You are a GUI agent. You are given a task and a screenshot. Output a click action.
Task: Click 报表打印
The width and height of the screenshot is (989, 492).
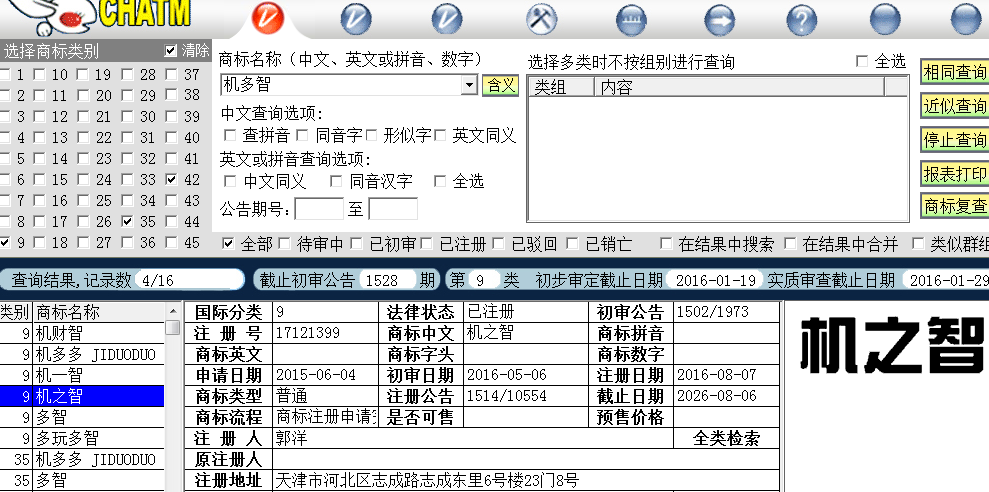point(955,173)
